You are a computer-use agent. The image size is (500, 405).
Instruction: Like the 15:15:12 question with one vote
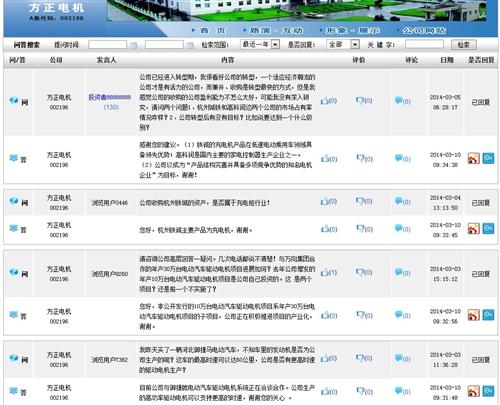click(329, 273)
